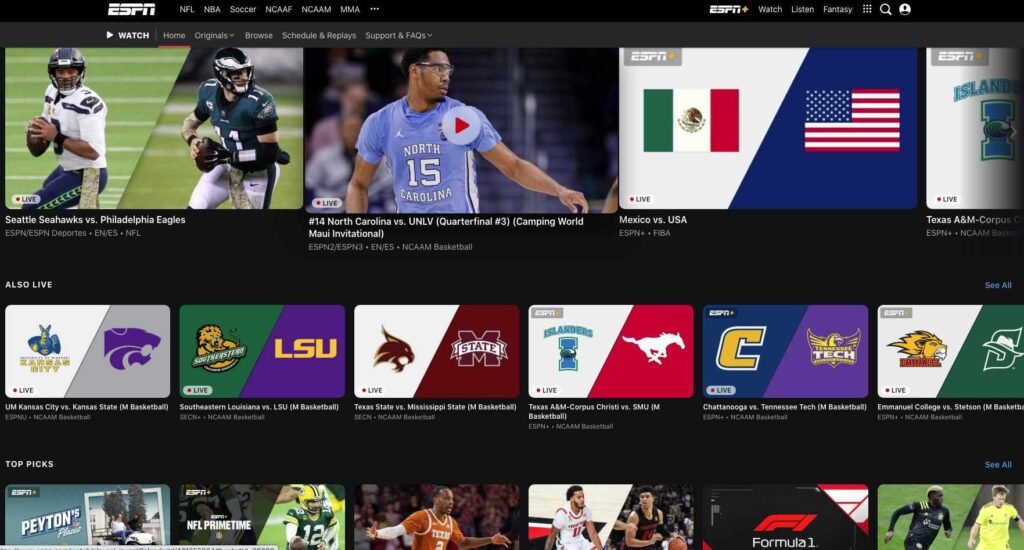1024x550 pixels.
Task: Click Watch in the top right
Action: coord(770,9)
